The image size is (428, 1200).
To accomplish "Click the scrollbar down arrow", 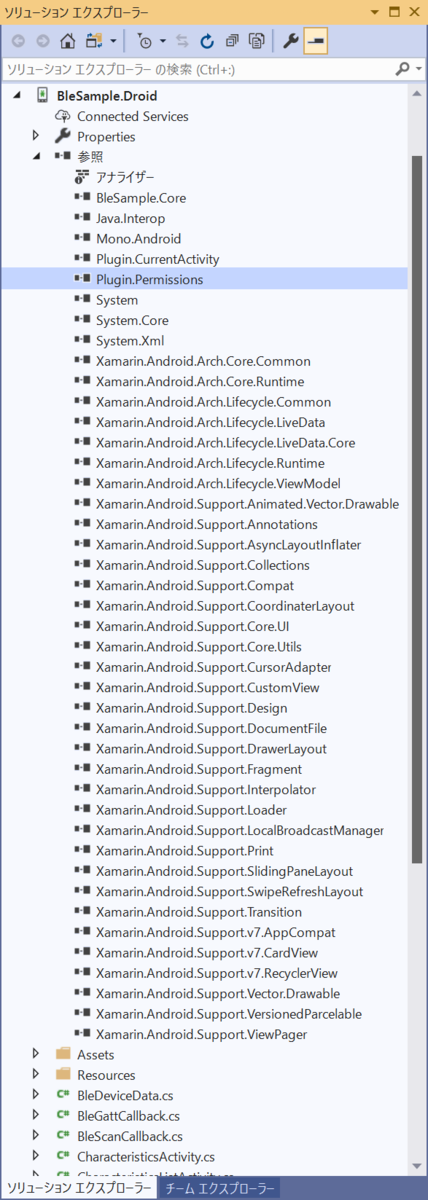I will (x=418, y=1168).
